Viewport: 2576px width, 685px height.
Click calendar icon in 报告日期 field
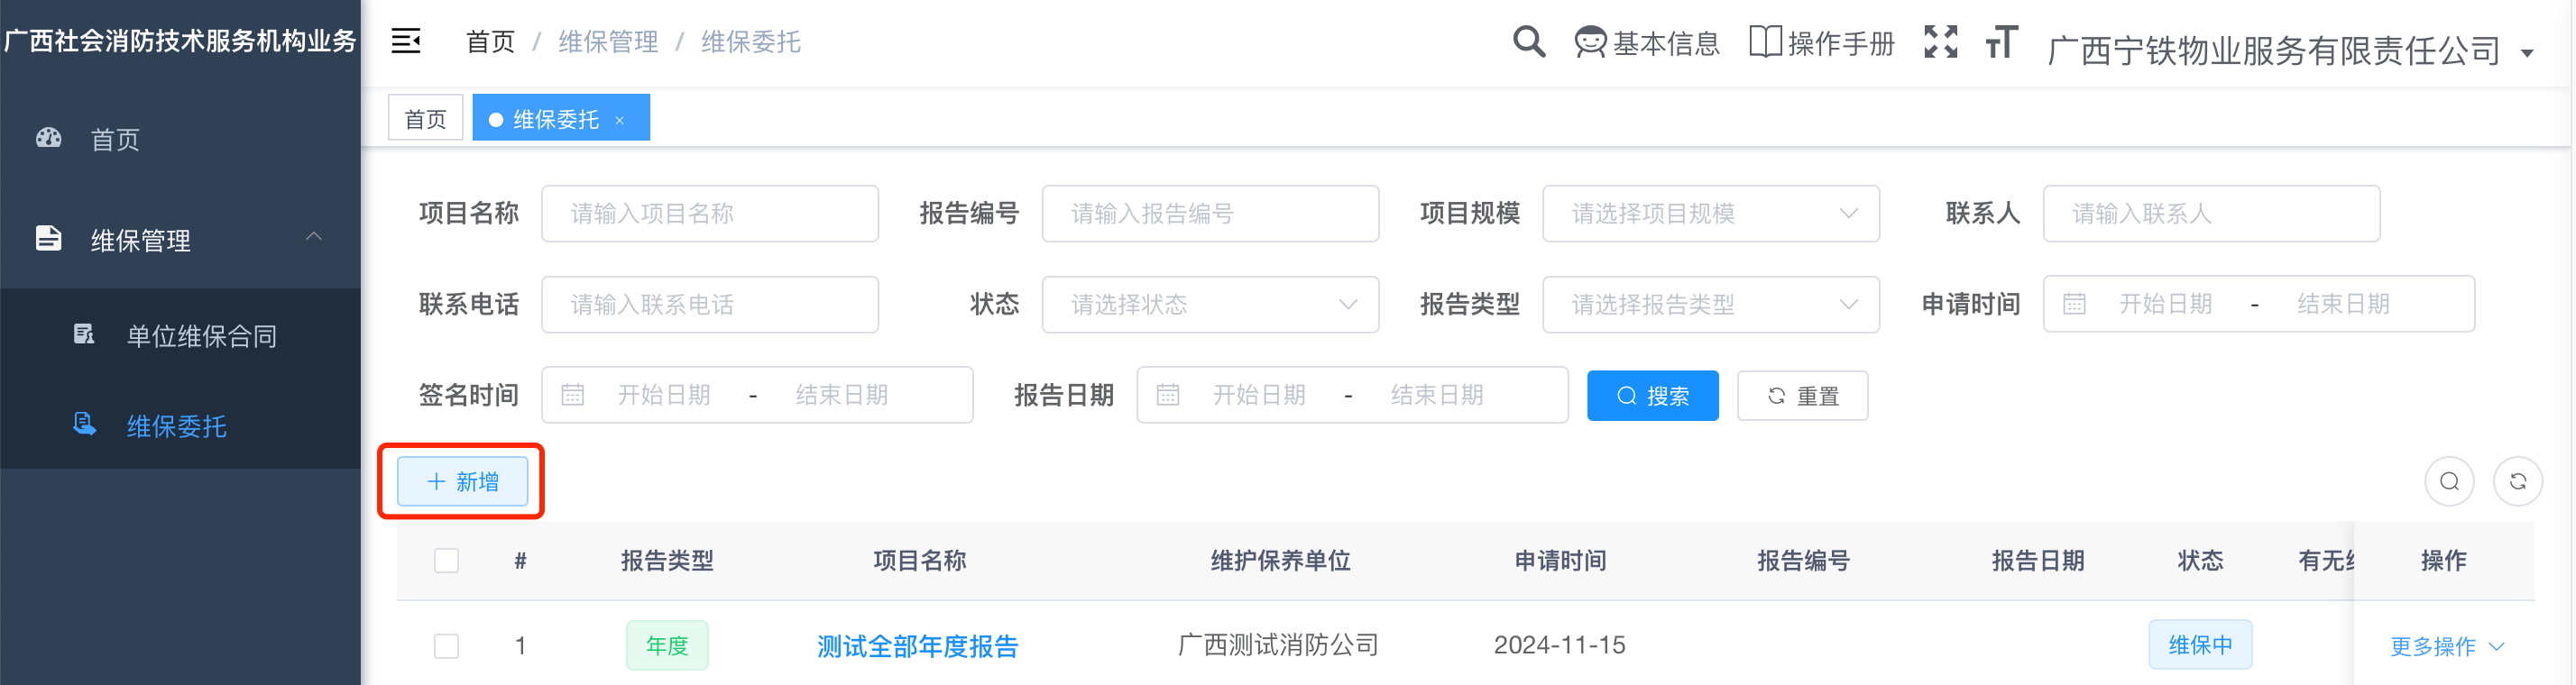point(1168,395)
